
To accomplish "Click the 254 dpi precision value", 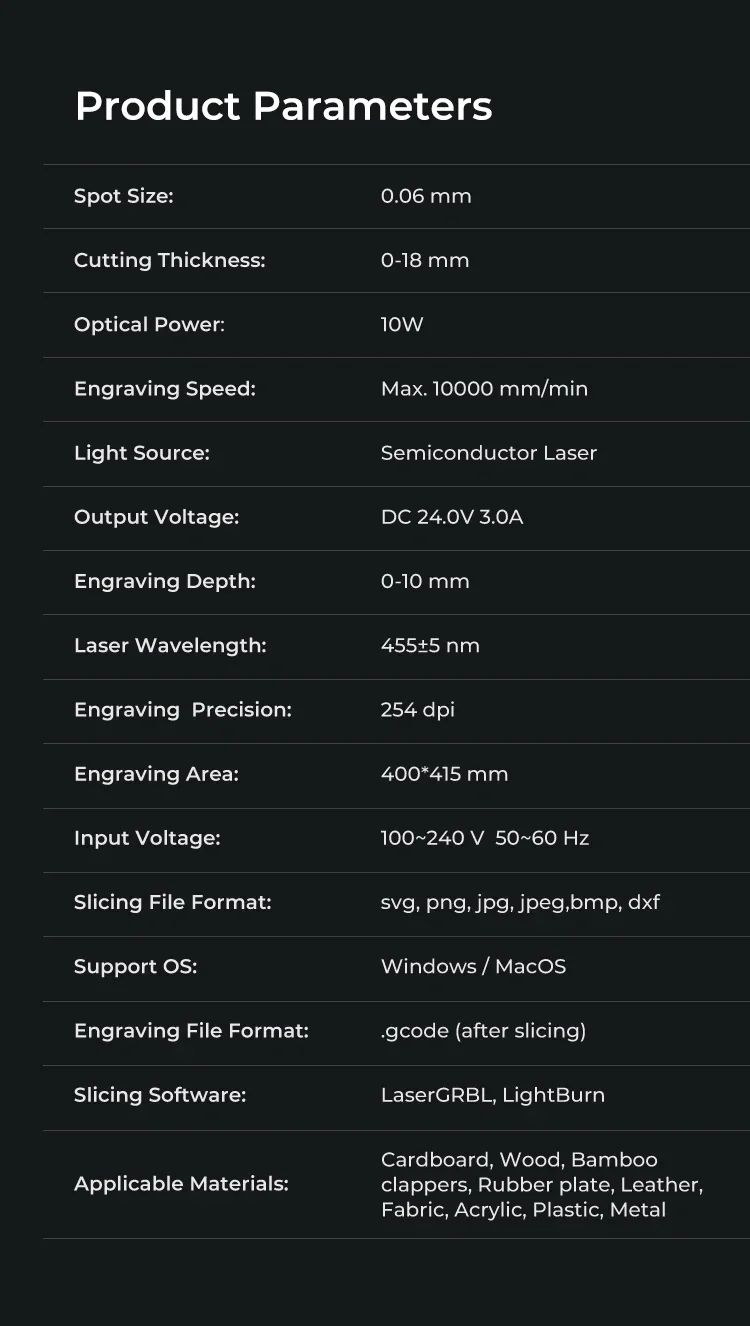I will pos(418,710).
